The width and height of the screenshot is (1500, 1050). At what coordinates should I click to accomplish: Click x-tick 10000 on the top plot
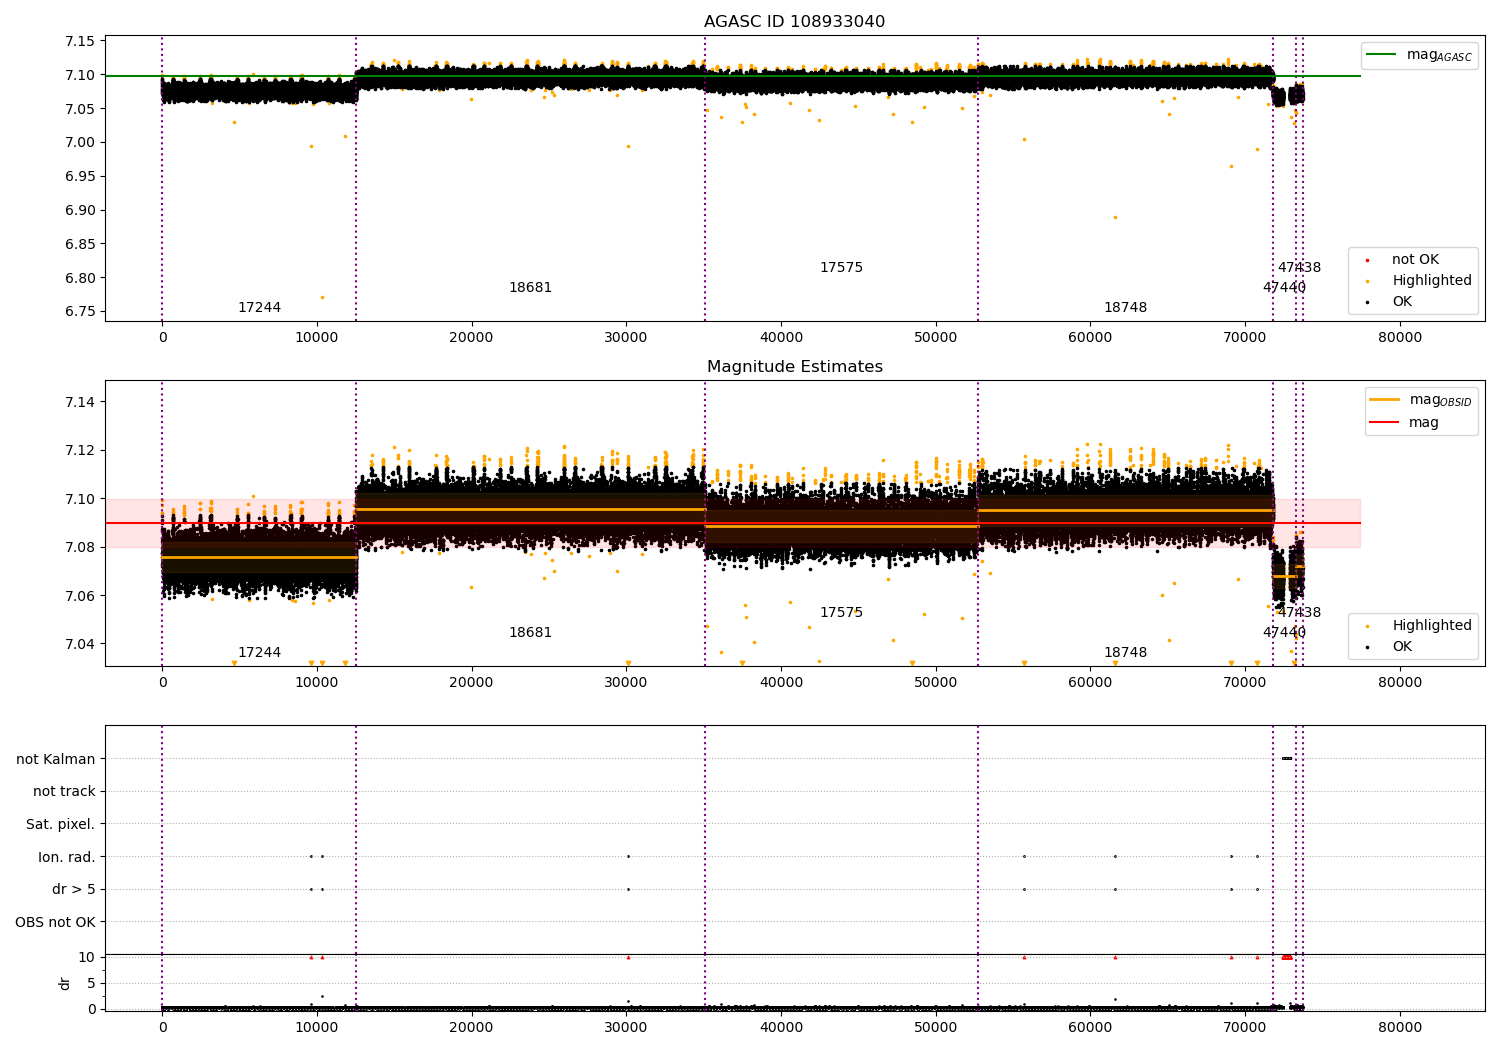point(317,338)
